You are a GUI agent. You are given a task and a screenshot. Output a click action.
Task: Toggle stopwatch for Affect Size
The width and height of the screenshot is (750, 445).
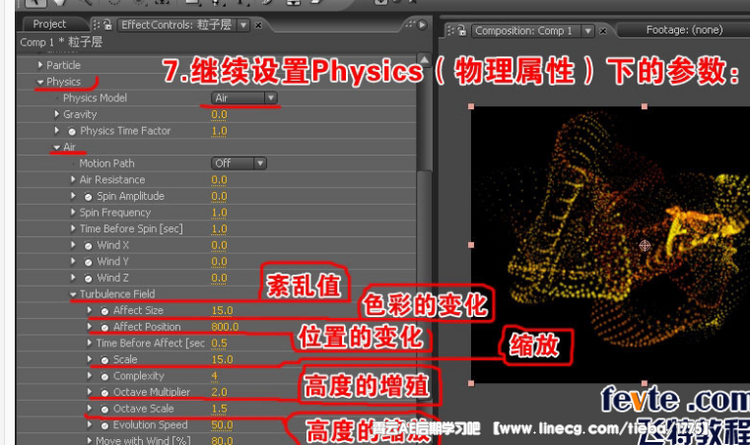pyautogui.click(x=105, y=311)
